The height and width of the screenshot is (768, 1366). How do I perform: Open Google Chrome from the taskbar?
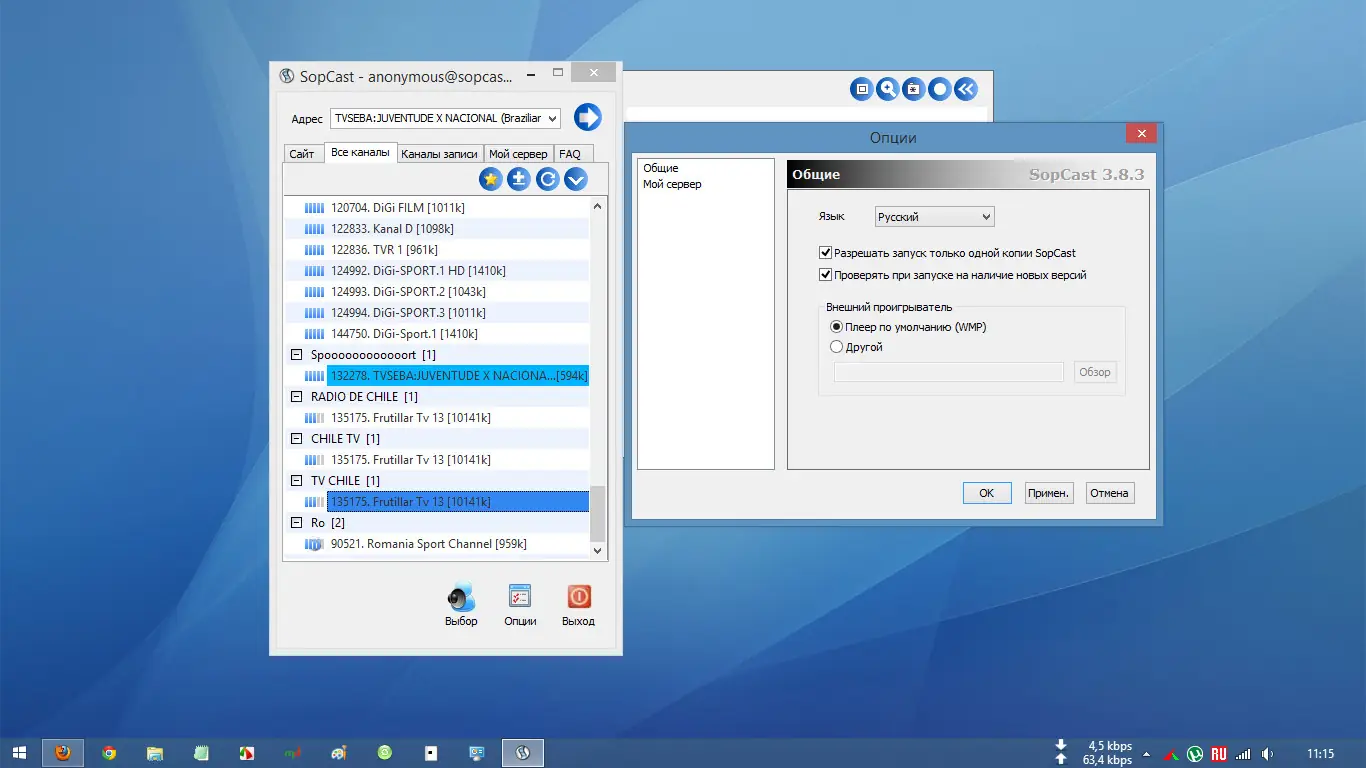tap(109, 753)
